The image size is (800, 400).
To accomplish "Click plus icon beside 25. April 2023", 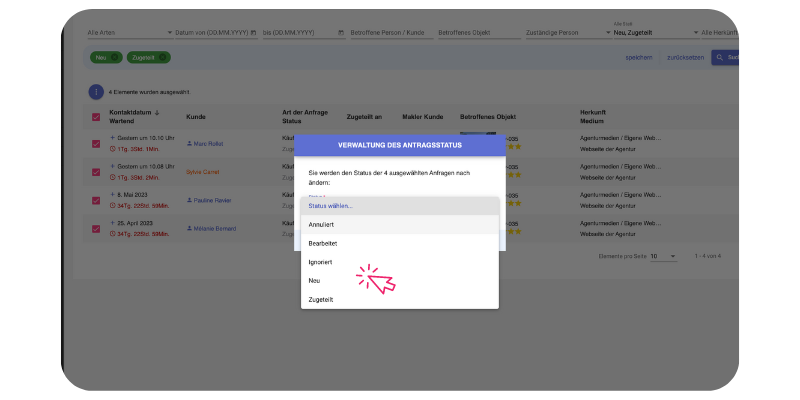I will (x=112, y=223).
